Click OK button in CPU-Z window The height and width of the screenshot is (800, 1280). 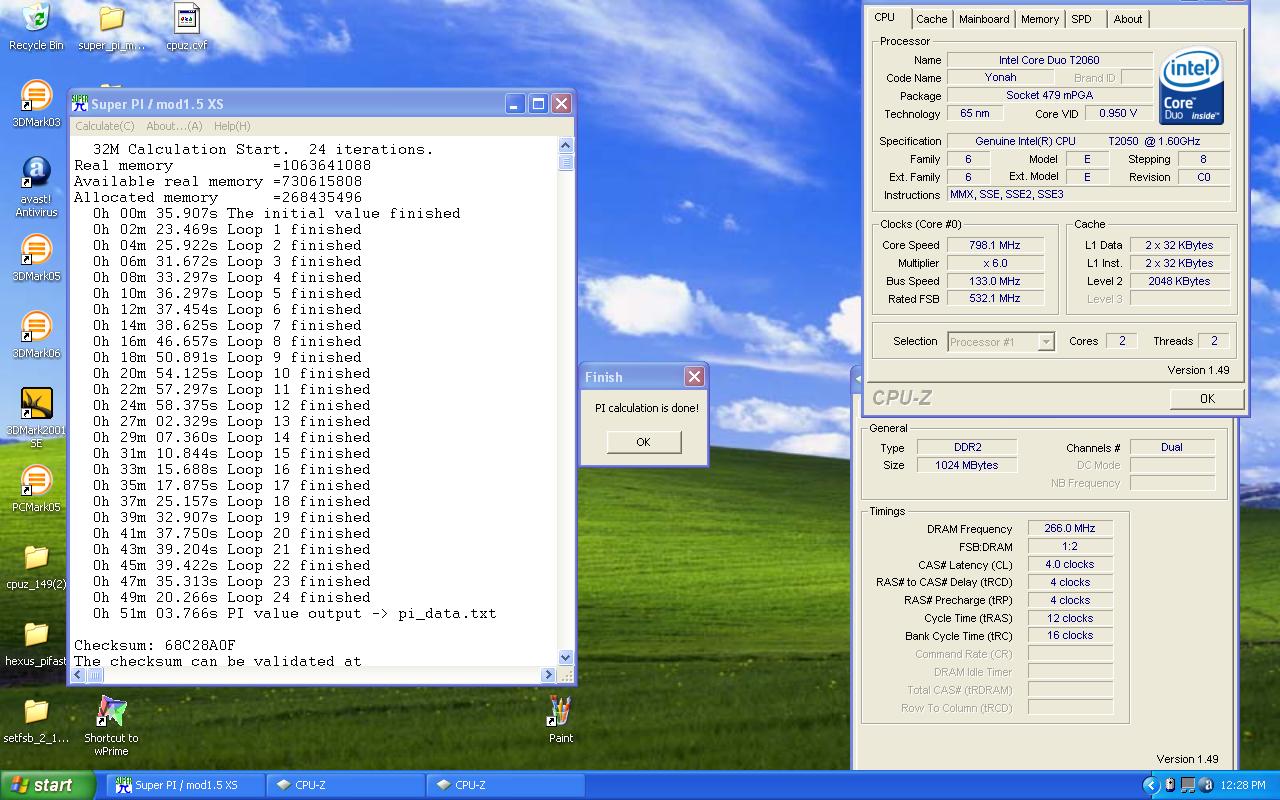1207,398
